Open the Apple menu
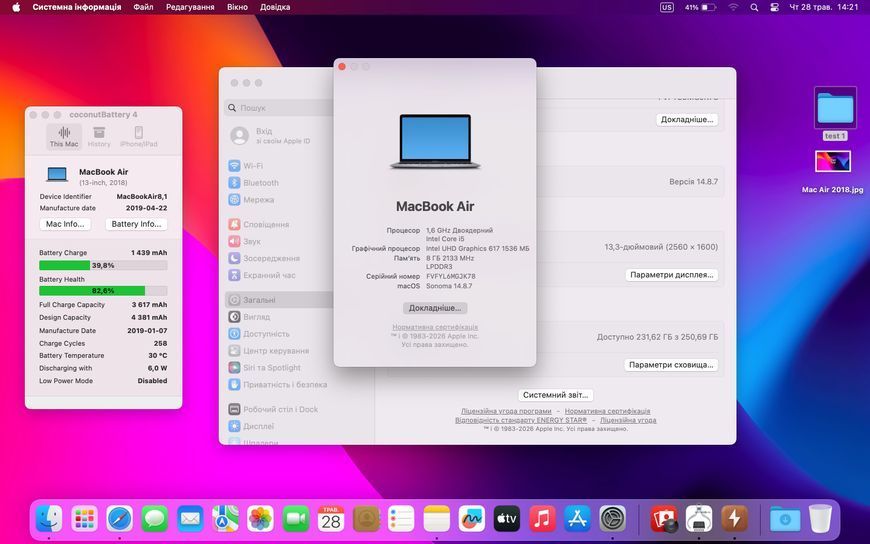Image resolution: width=870 pixels, height=544 pixels. [x=16, y=7]
